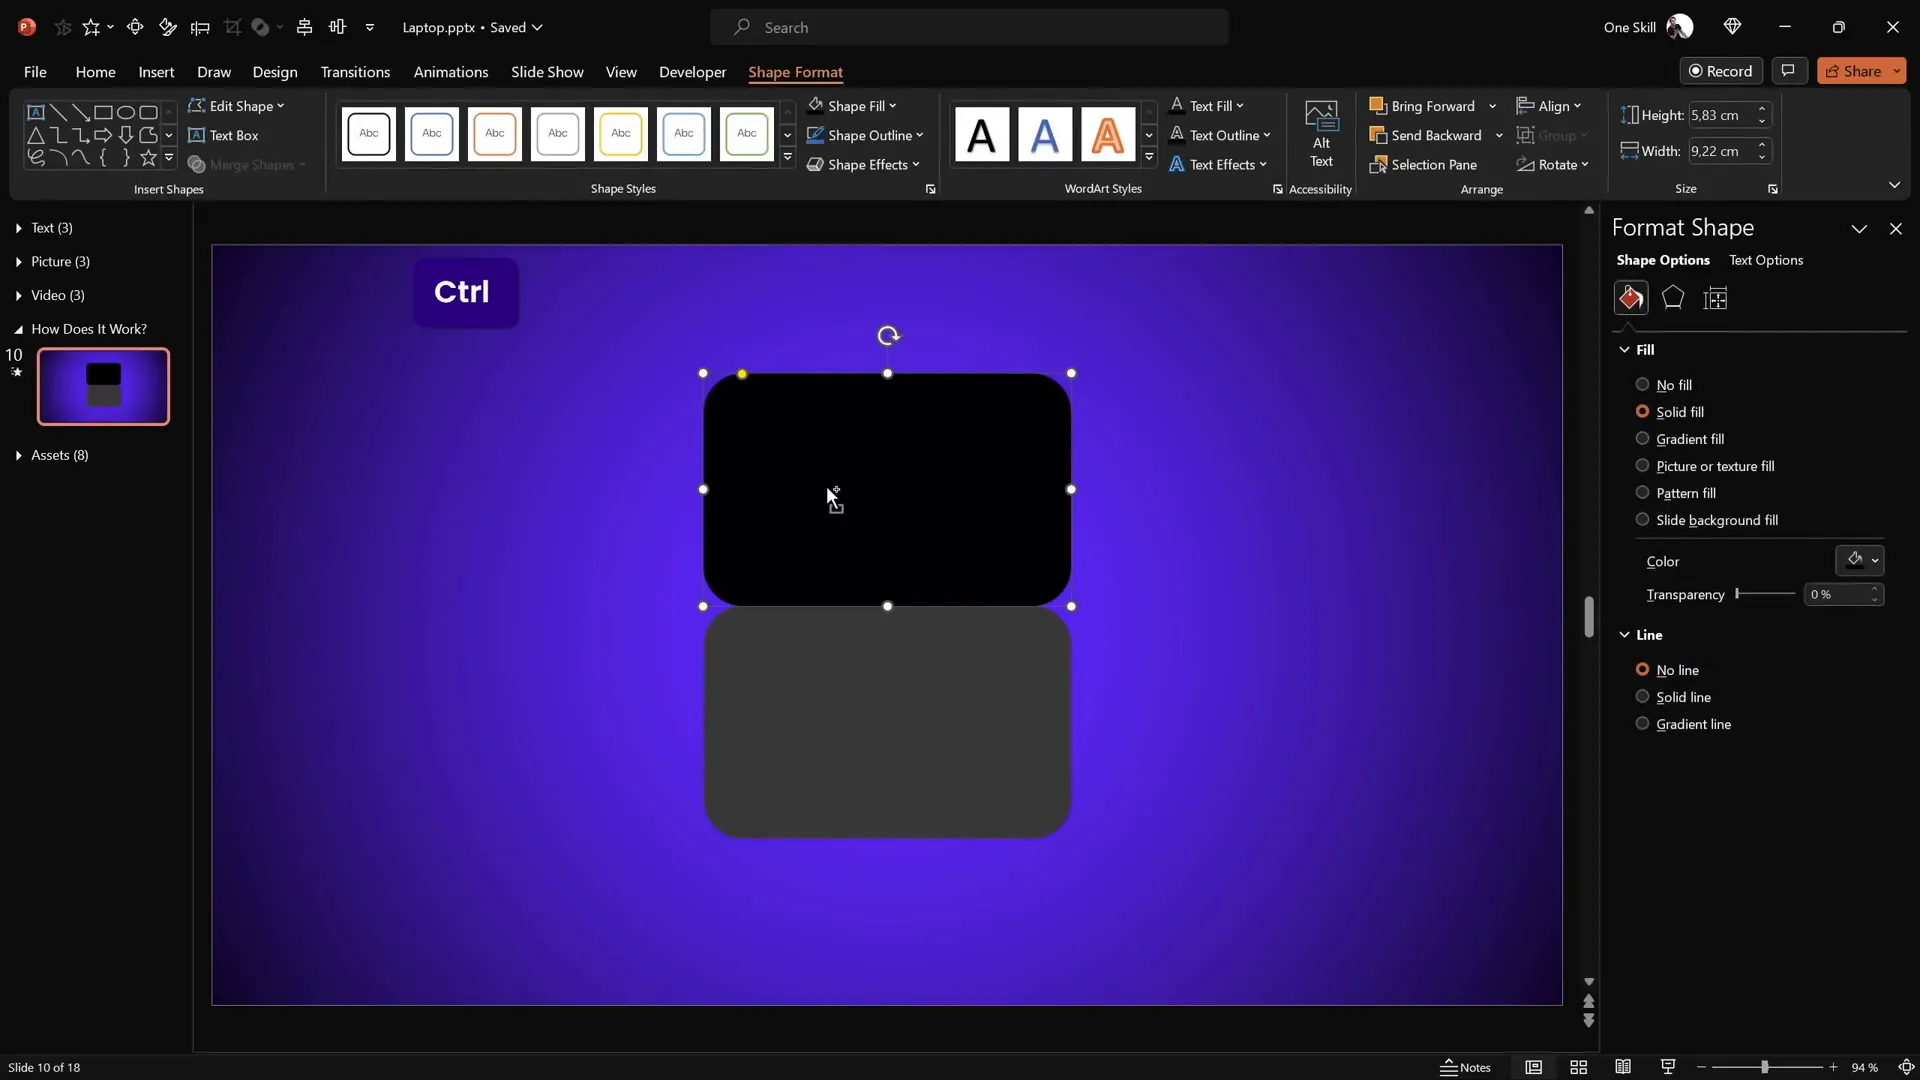Open the Align dropdown

pyautogui.click(x=1549, y=106)
